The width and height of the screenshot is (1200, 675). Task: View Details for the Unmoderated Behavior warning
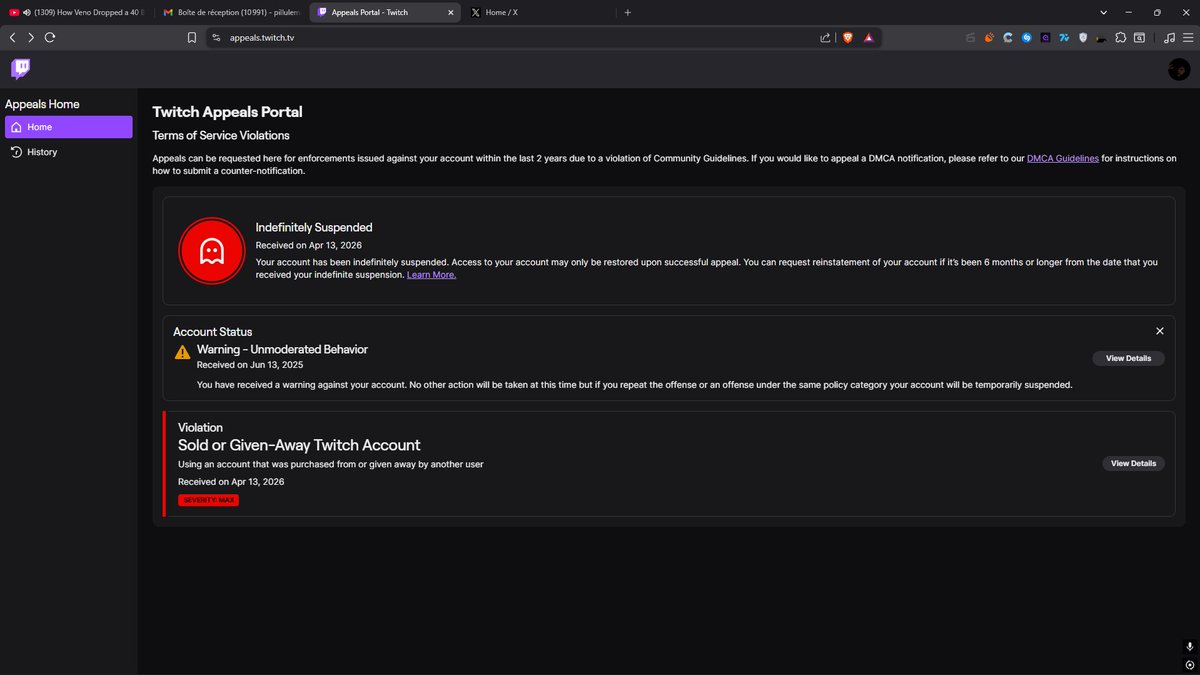pyautogui.click(x=1128, y=358)
